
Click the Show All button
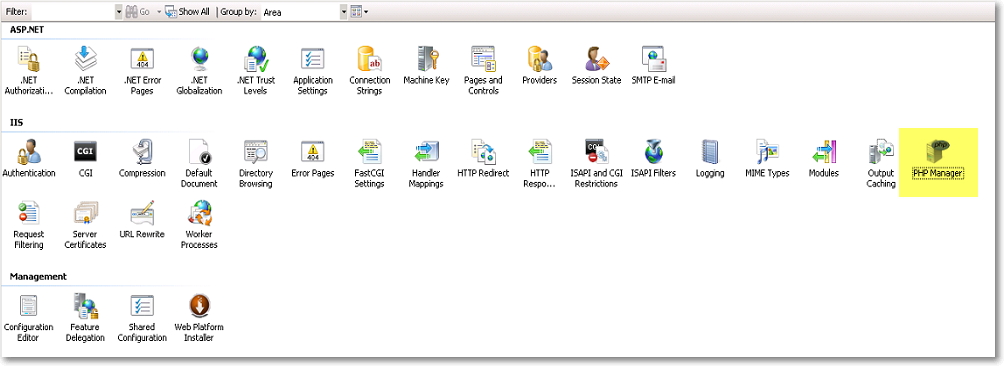188,12
